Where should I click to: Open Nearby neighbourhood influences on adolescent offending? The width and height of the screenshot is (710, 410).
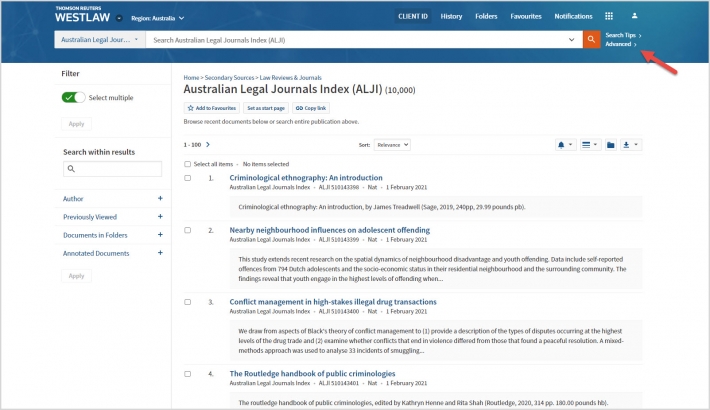click(330, 230)
